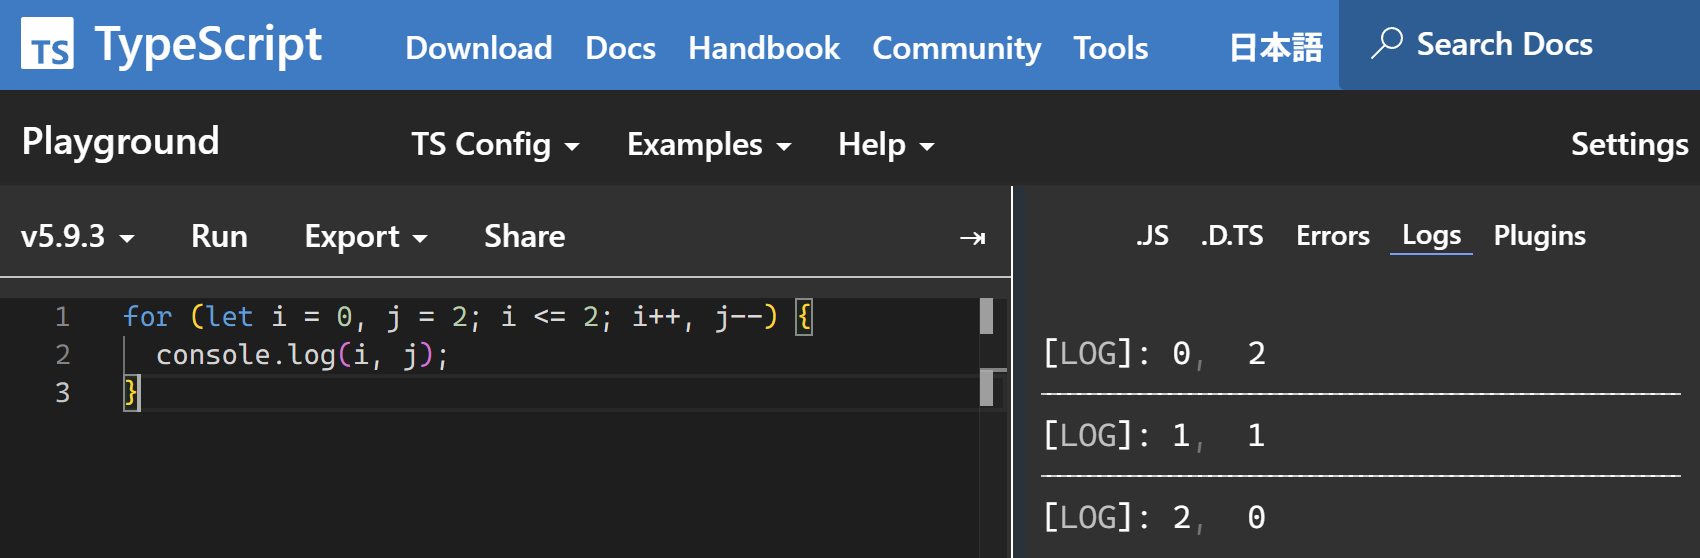Image resolution: width=1700 pixels, height=558 pixels.
Task: Open the Help dropdown menu
Action: coord(885,145)
